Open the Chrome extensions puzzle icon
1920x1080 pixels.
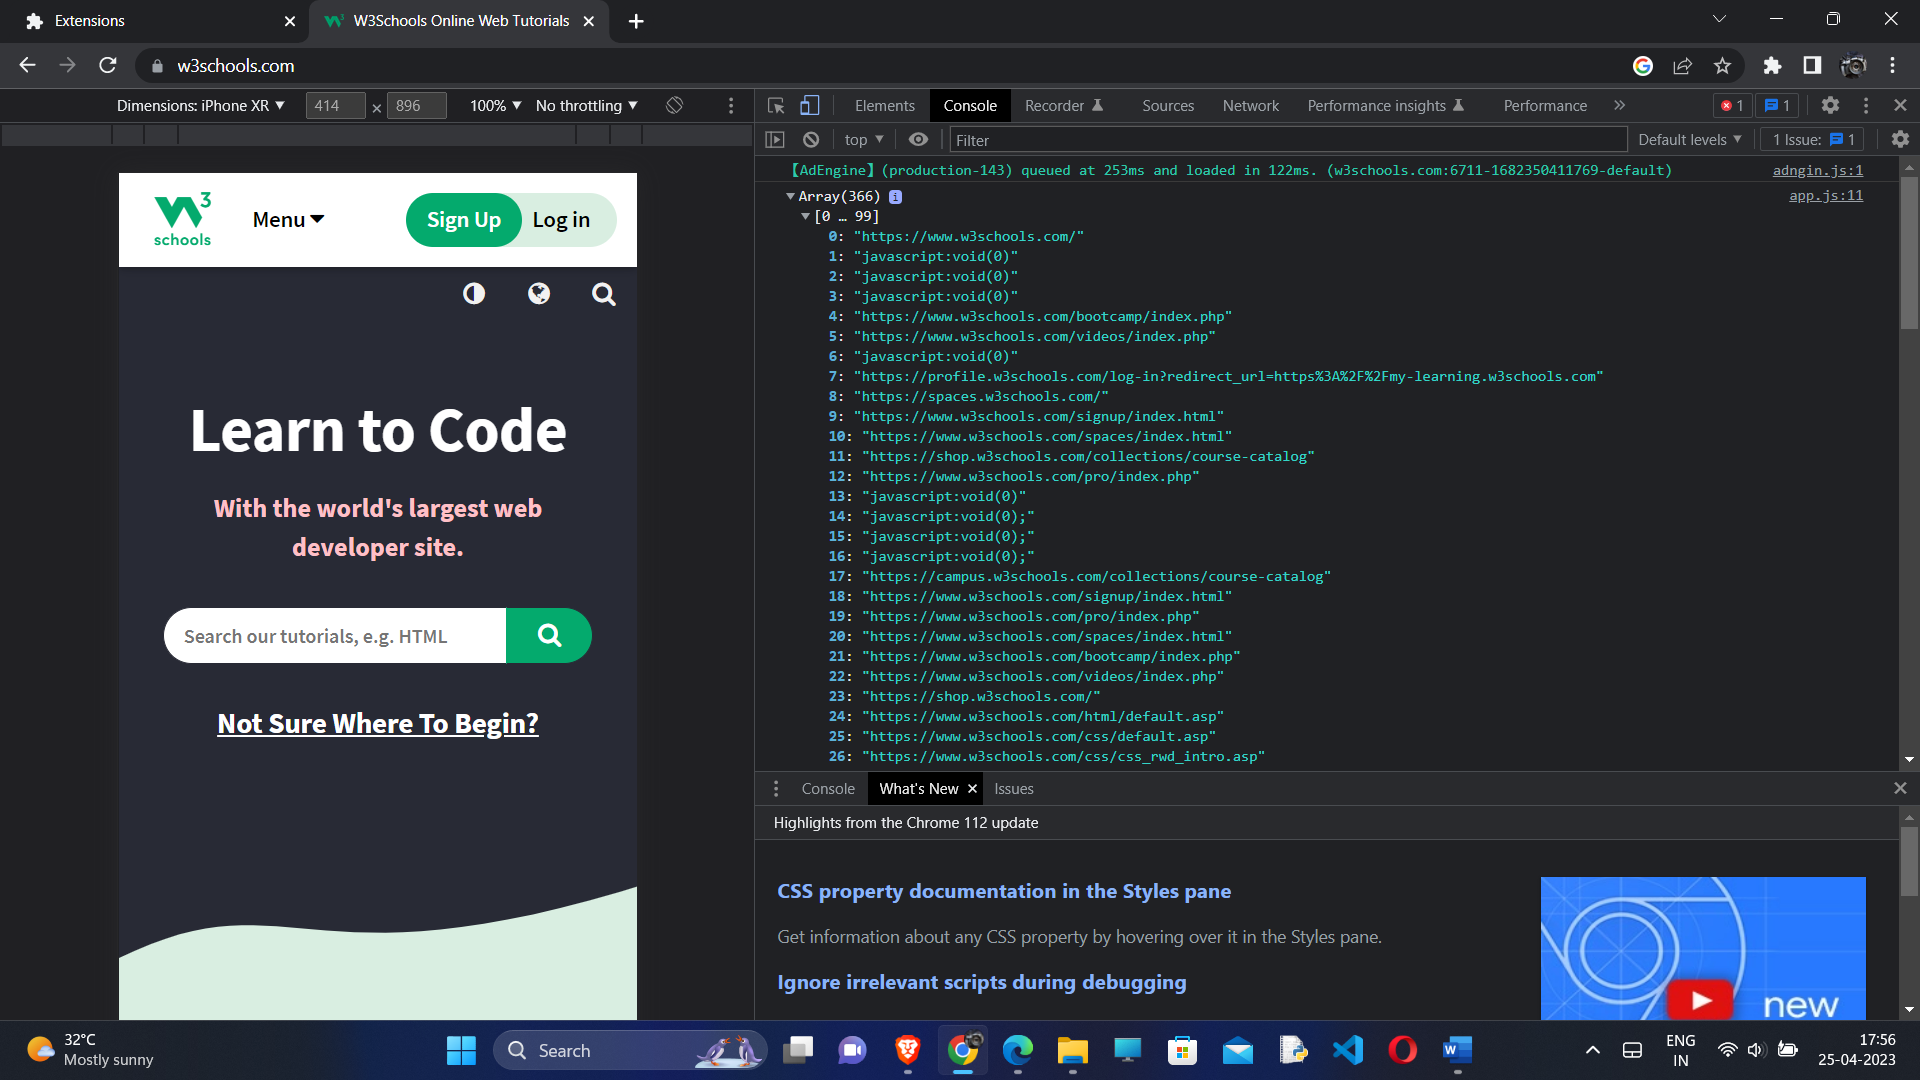pyautogui.click(x=1772, y=65)
